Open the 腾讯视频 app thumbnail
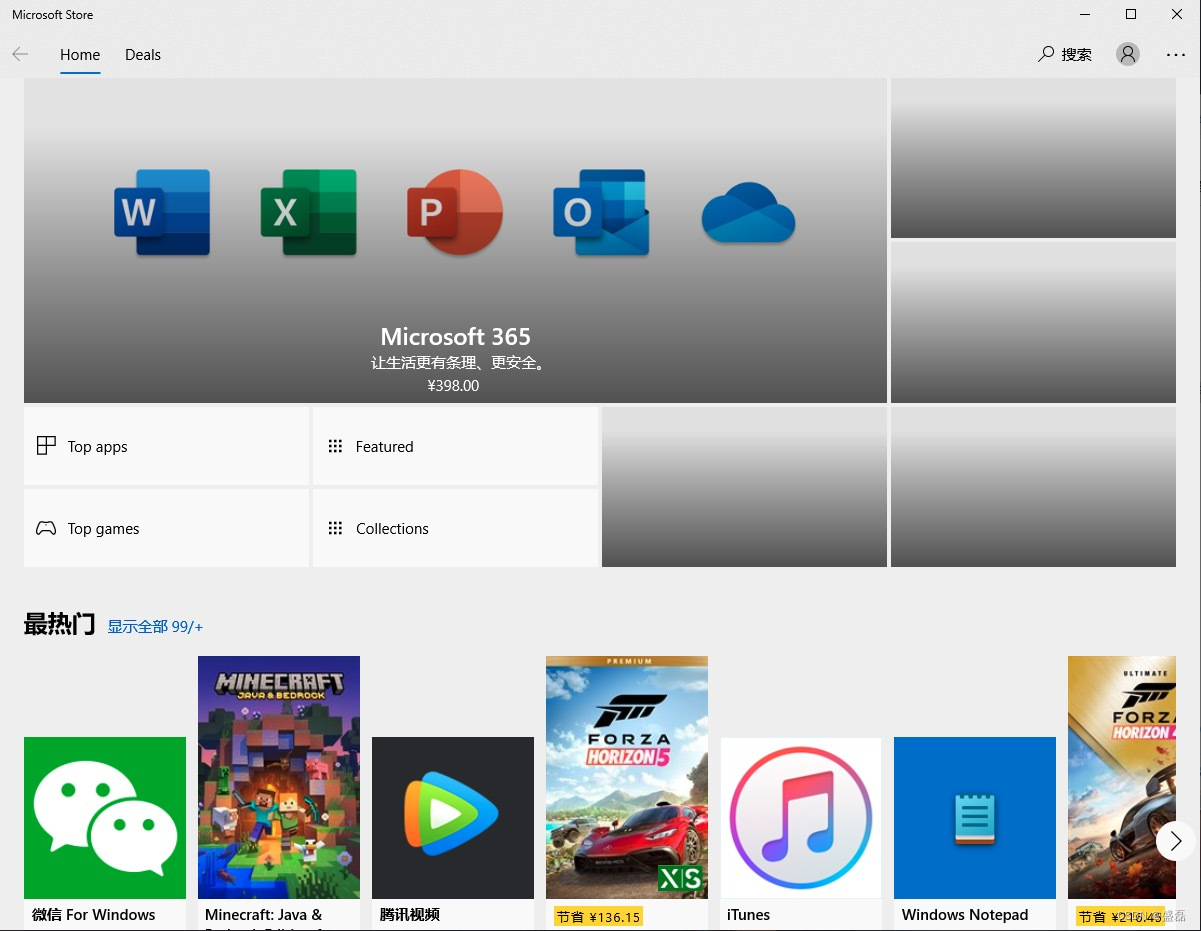The image size is (1201, 931). [453, 818]
